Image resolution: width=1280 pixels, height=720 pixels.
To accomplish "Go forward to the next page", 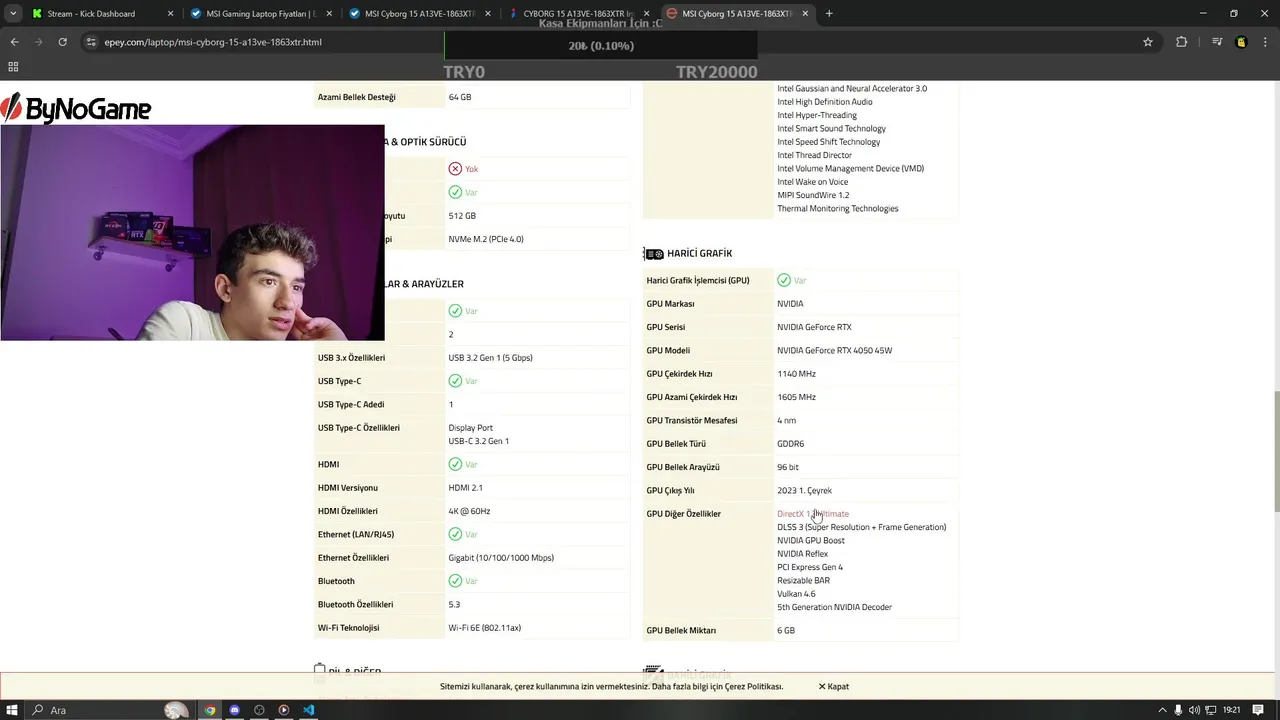I will click(38, 42).
